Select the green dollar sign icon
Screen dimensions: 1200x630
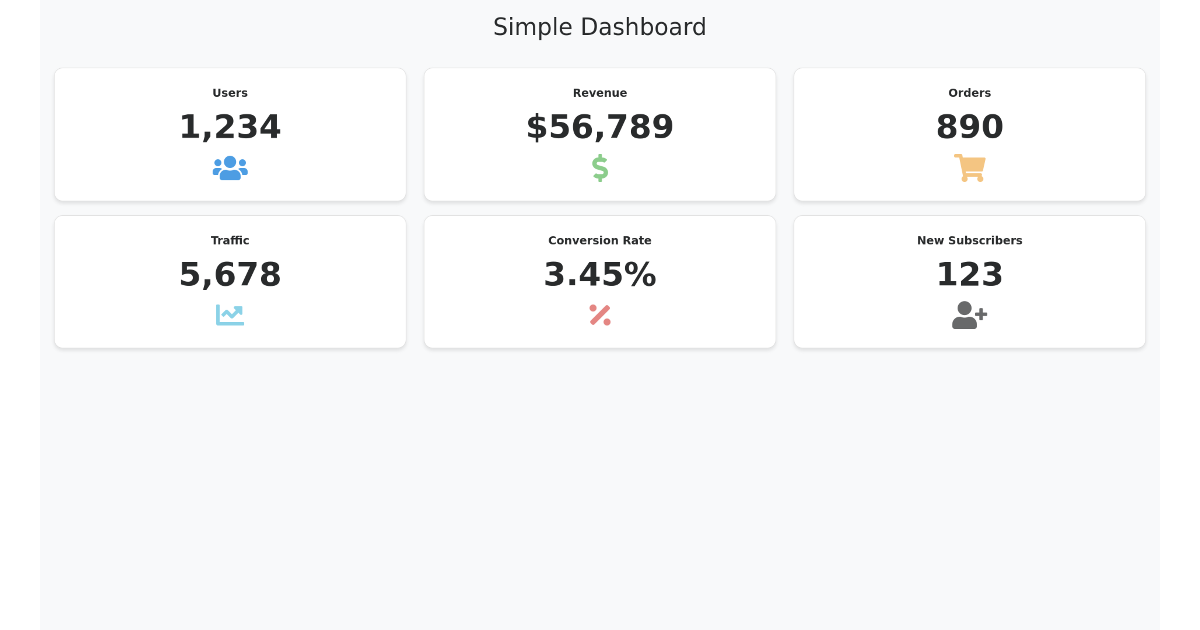(600, 168)
